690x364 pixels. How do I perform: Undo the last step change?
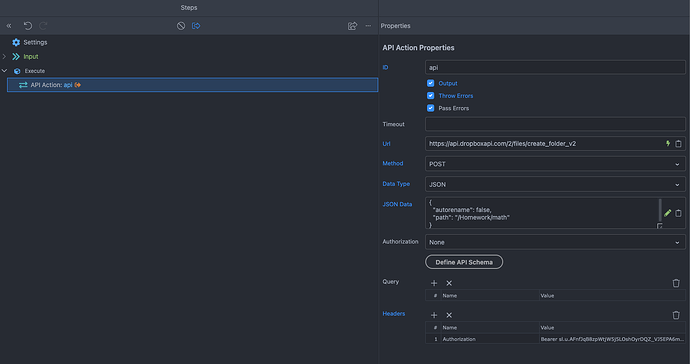(x=28, y=26)
